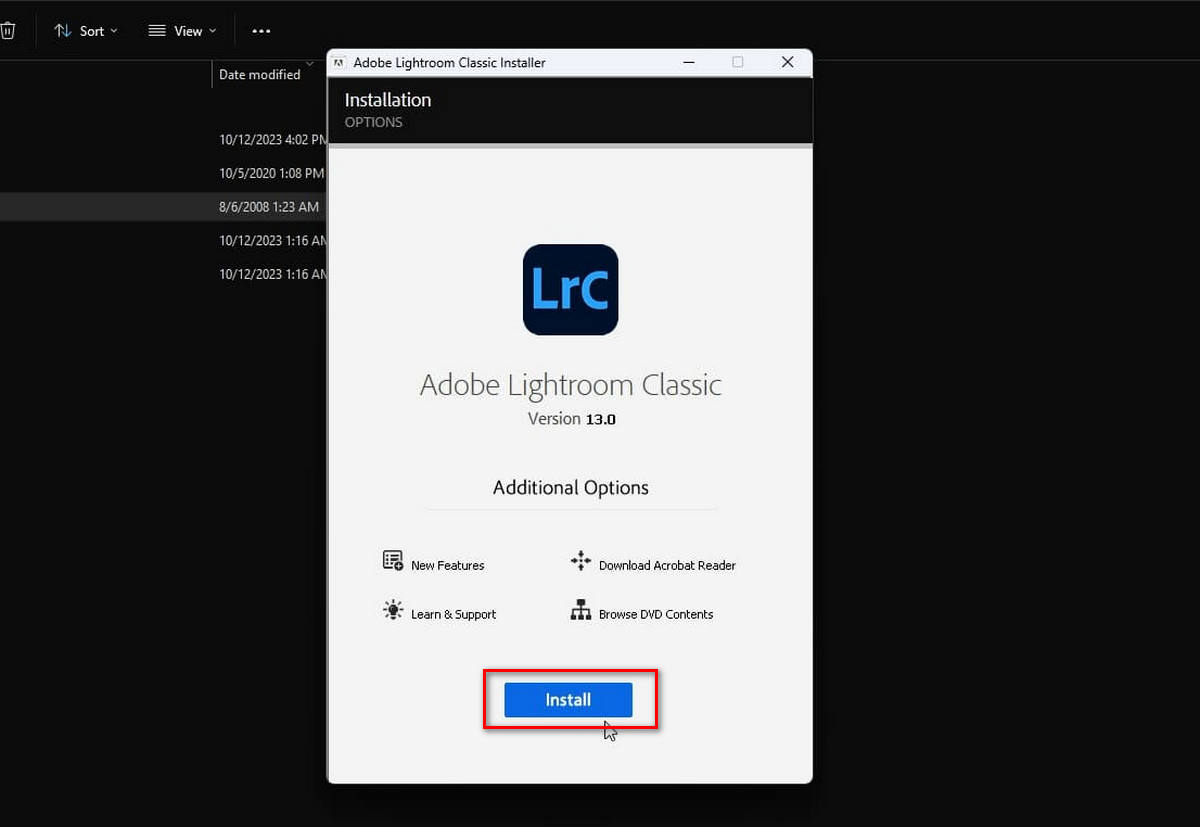This screenshot has width=1200, height=827.
Task: Expand the Date modified column dropdown arrow
Action: tap(309, 63)
